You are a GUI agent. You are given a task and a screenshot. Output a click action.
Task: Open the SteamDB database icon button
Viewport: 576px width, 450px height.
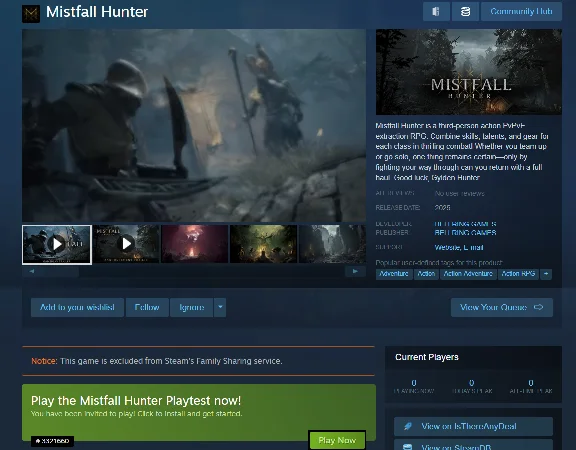tap(465, 12)
